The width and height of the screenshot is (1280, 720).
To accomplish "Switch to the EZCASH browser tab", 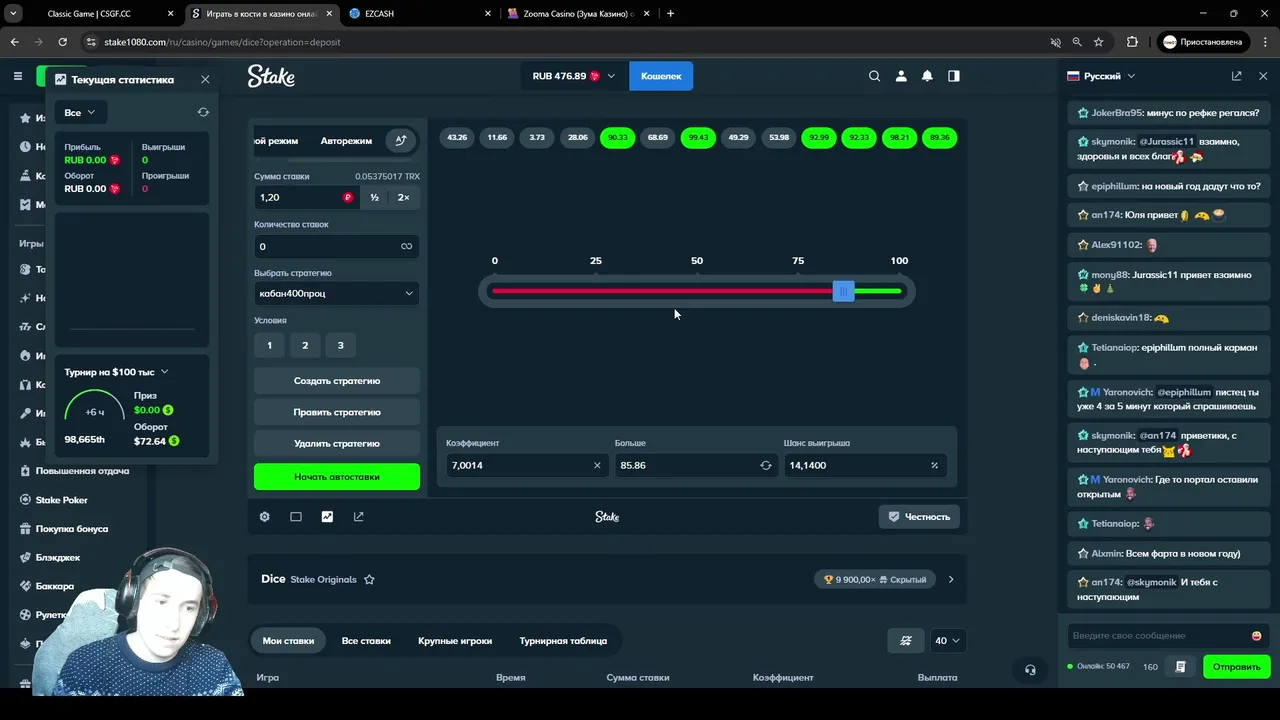I will pyautogui.click(x=420, y=13).
